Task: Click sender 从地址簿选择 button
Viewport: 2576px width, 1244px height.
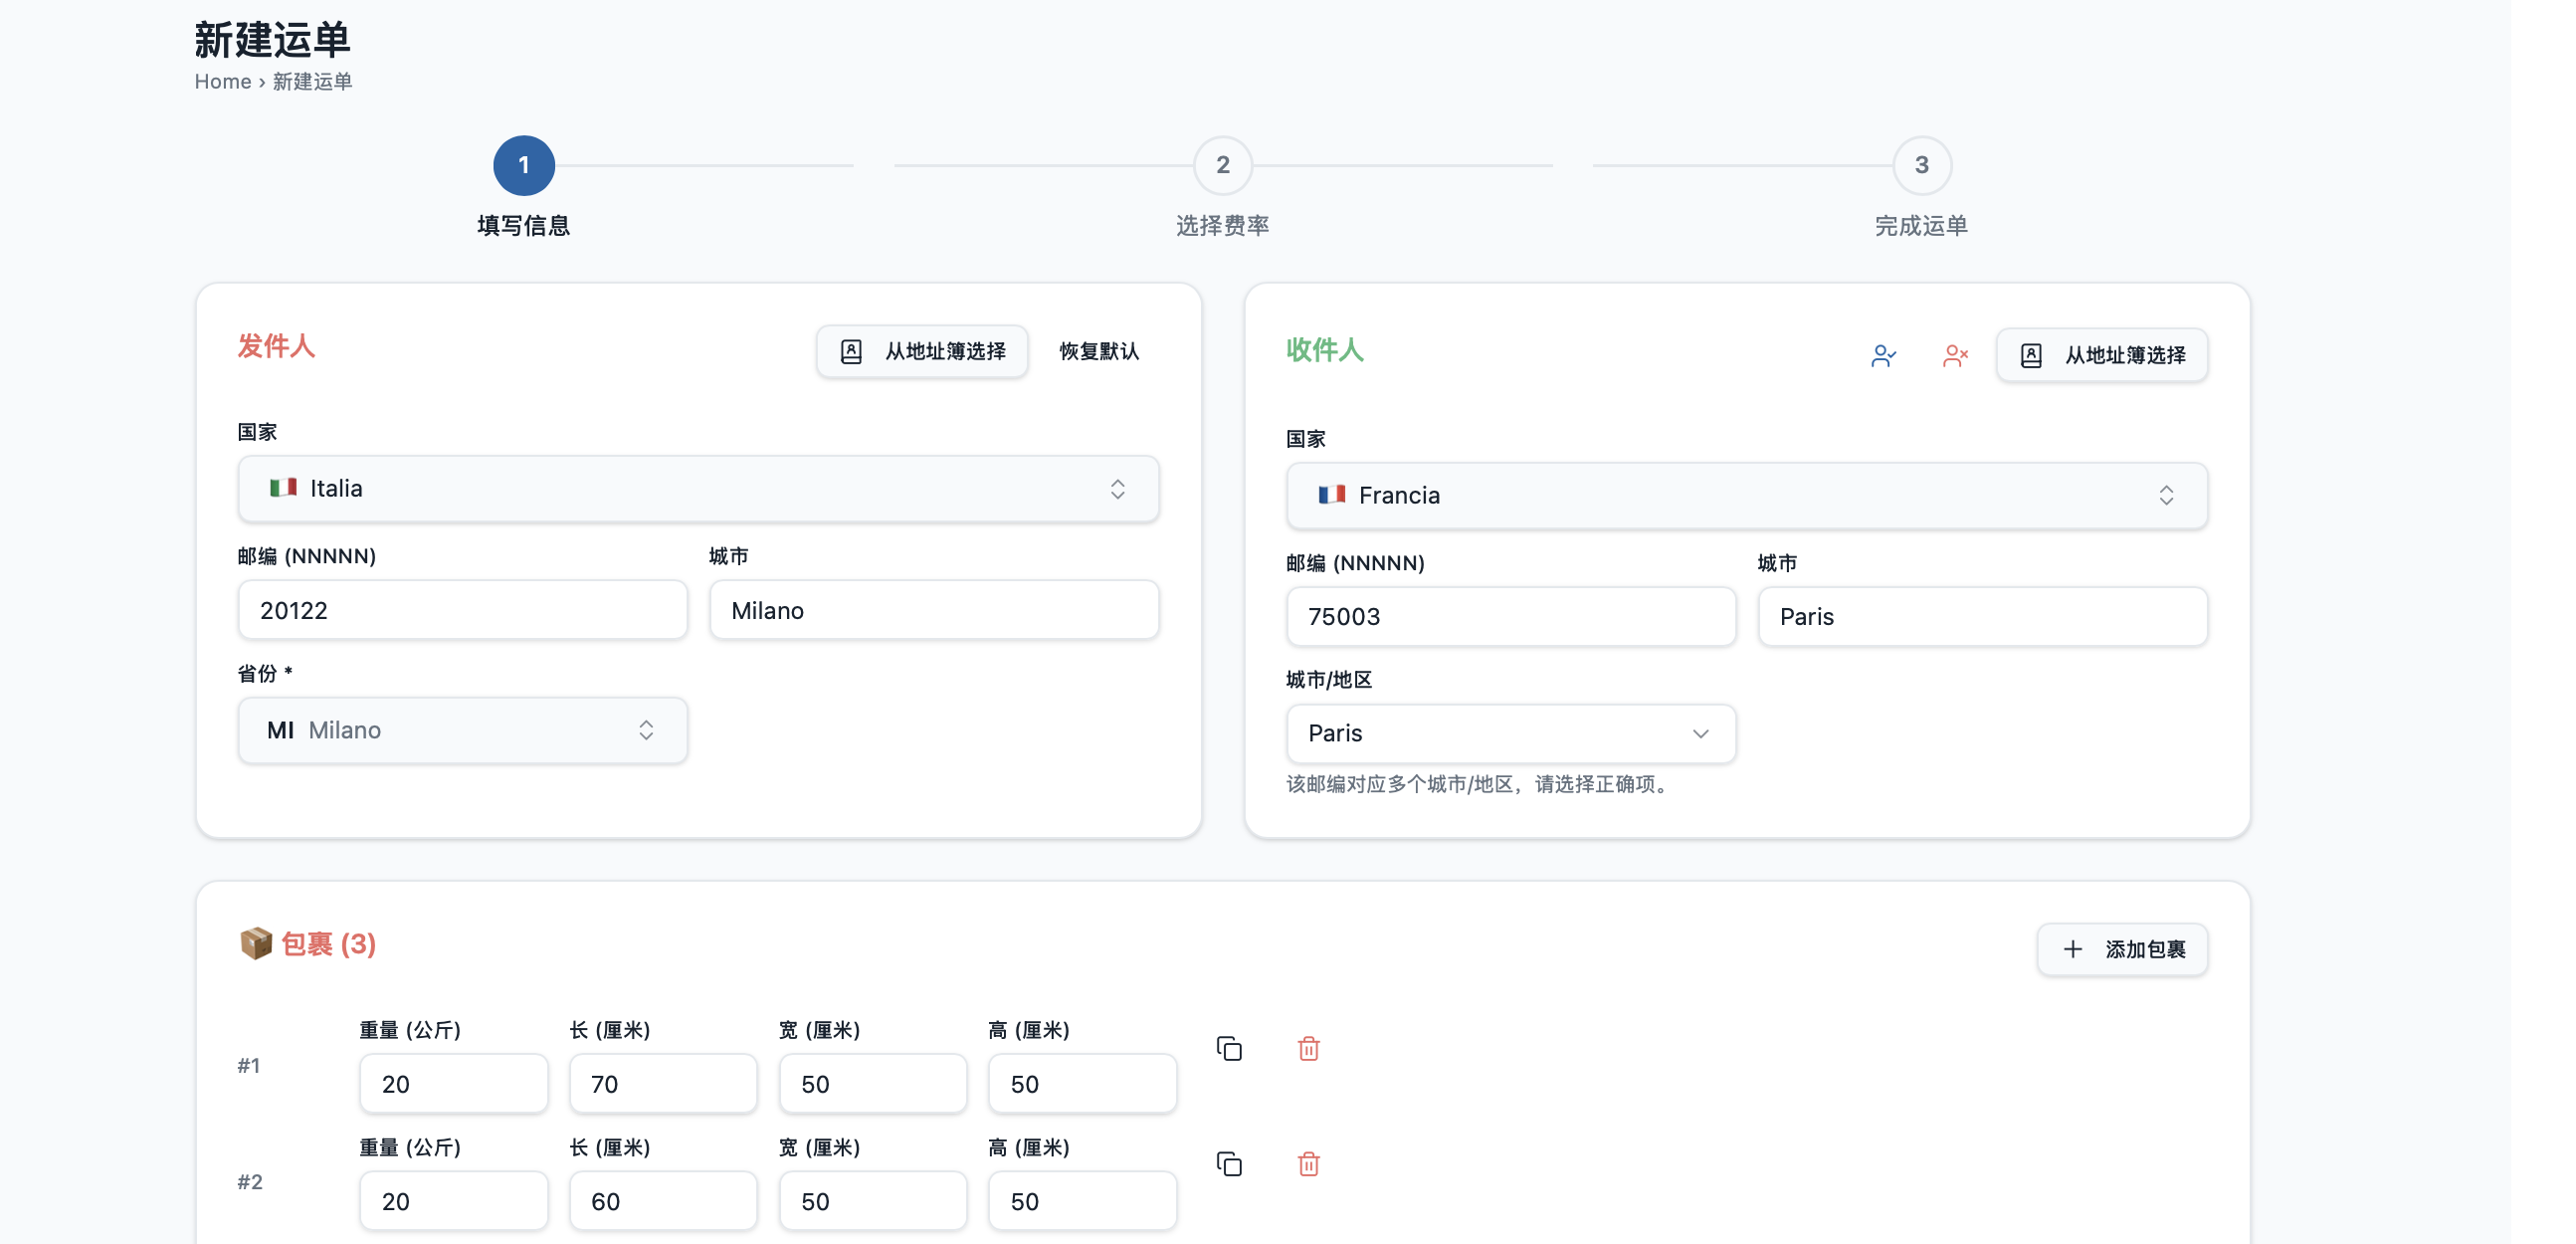Action: [921, 351]
